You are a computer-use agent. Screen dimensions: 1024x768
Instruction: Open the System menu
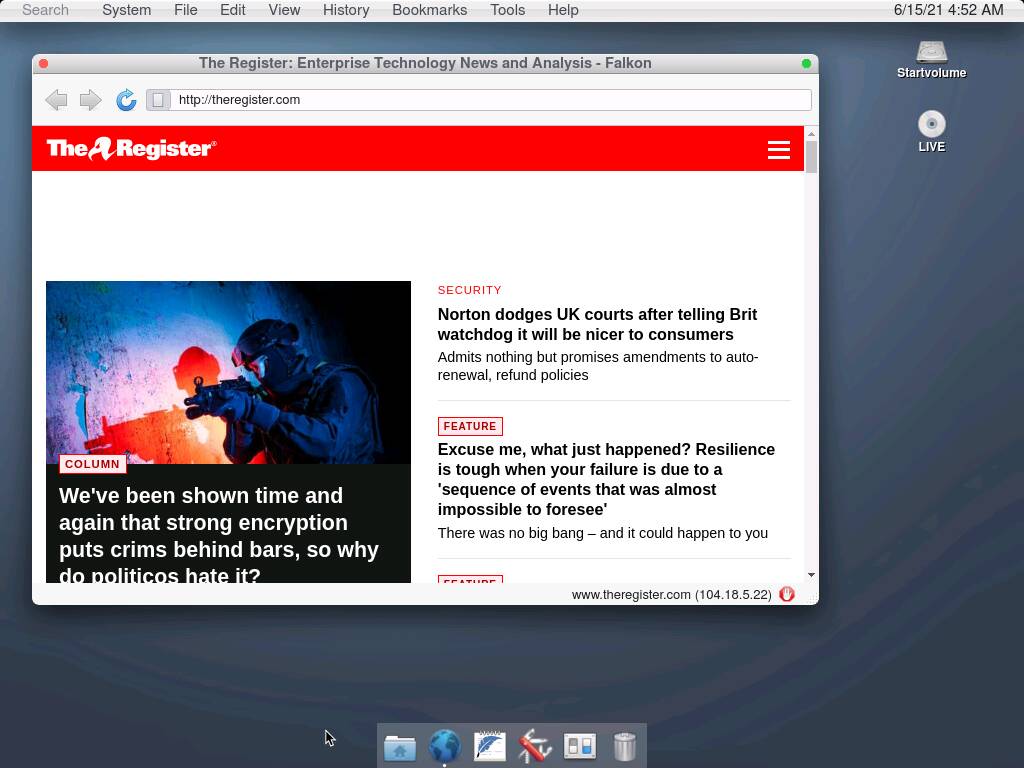(x=127, y=10)
